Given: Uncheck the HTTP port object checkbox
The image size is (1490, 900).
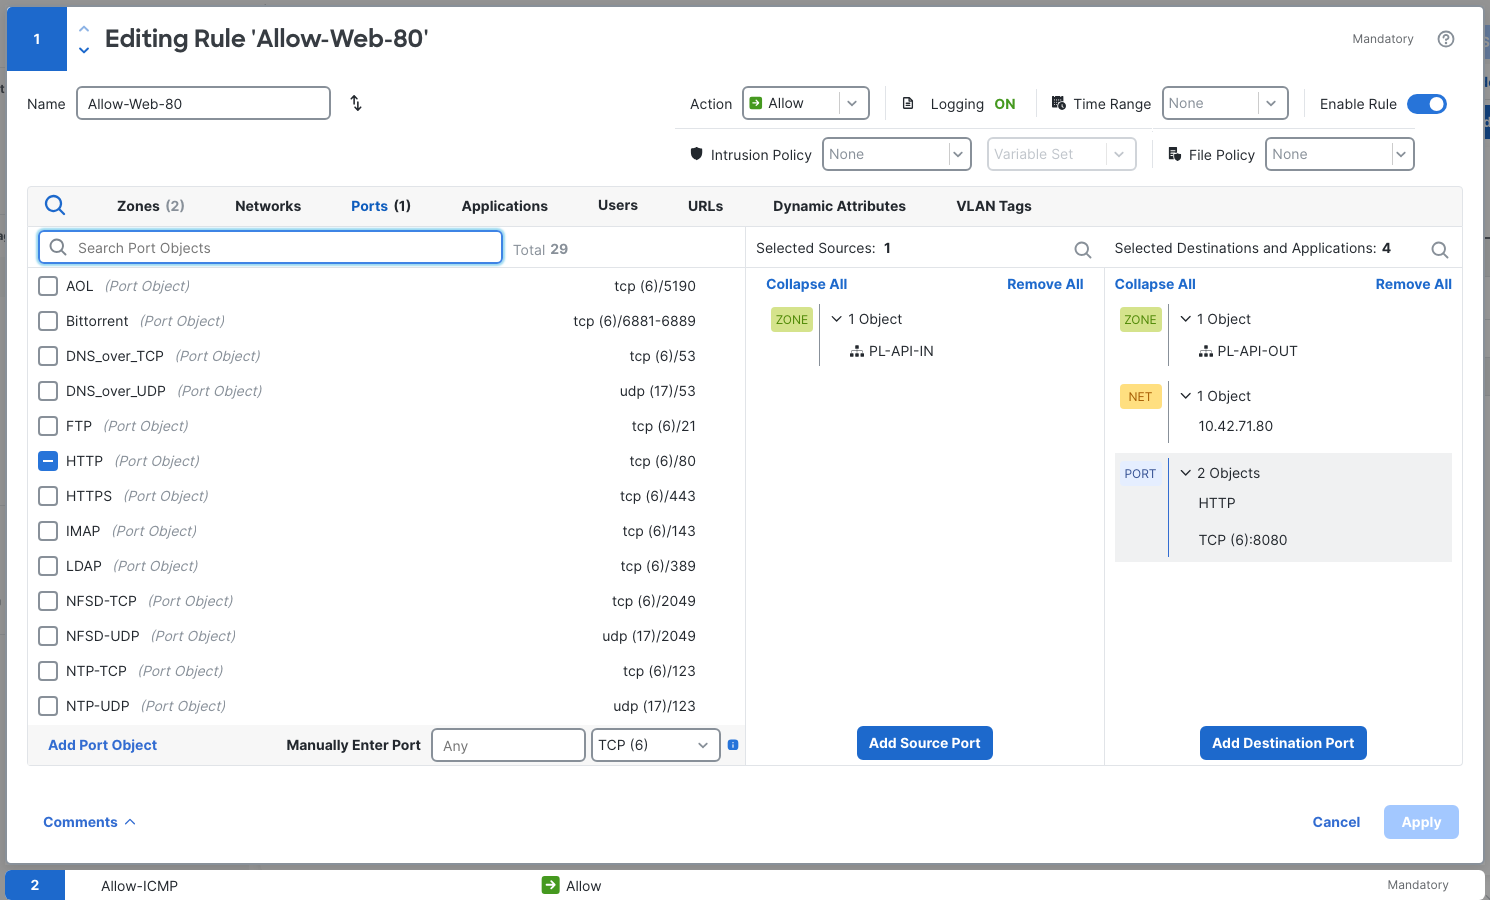Looking at the screenshot, I should pyautogui.click(x=48, y=461).
